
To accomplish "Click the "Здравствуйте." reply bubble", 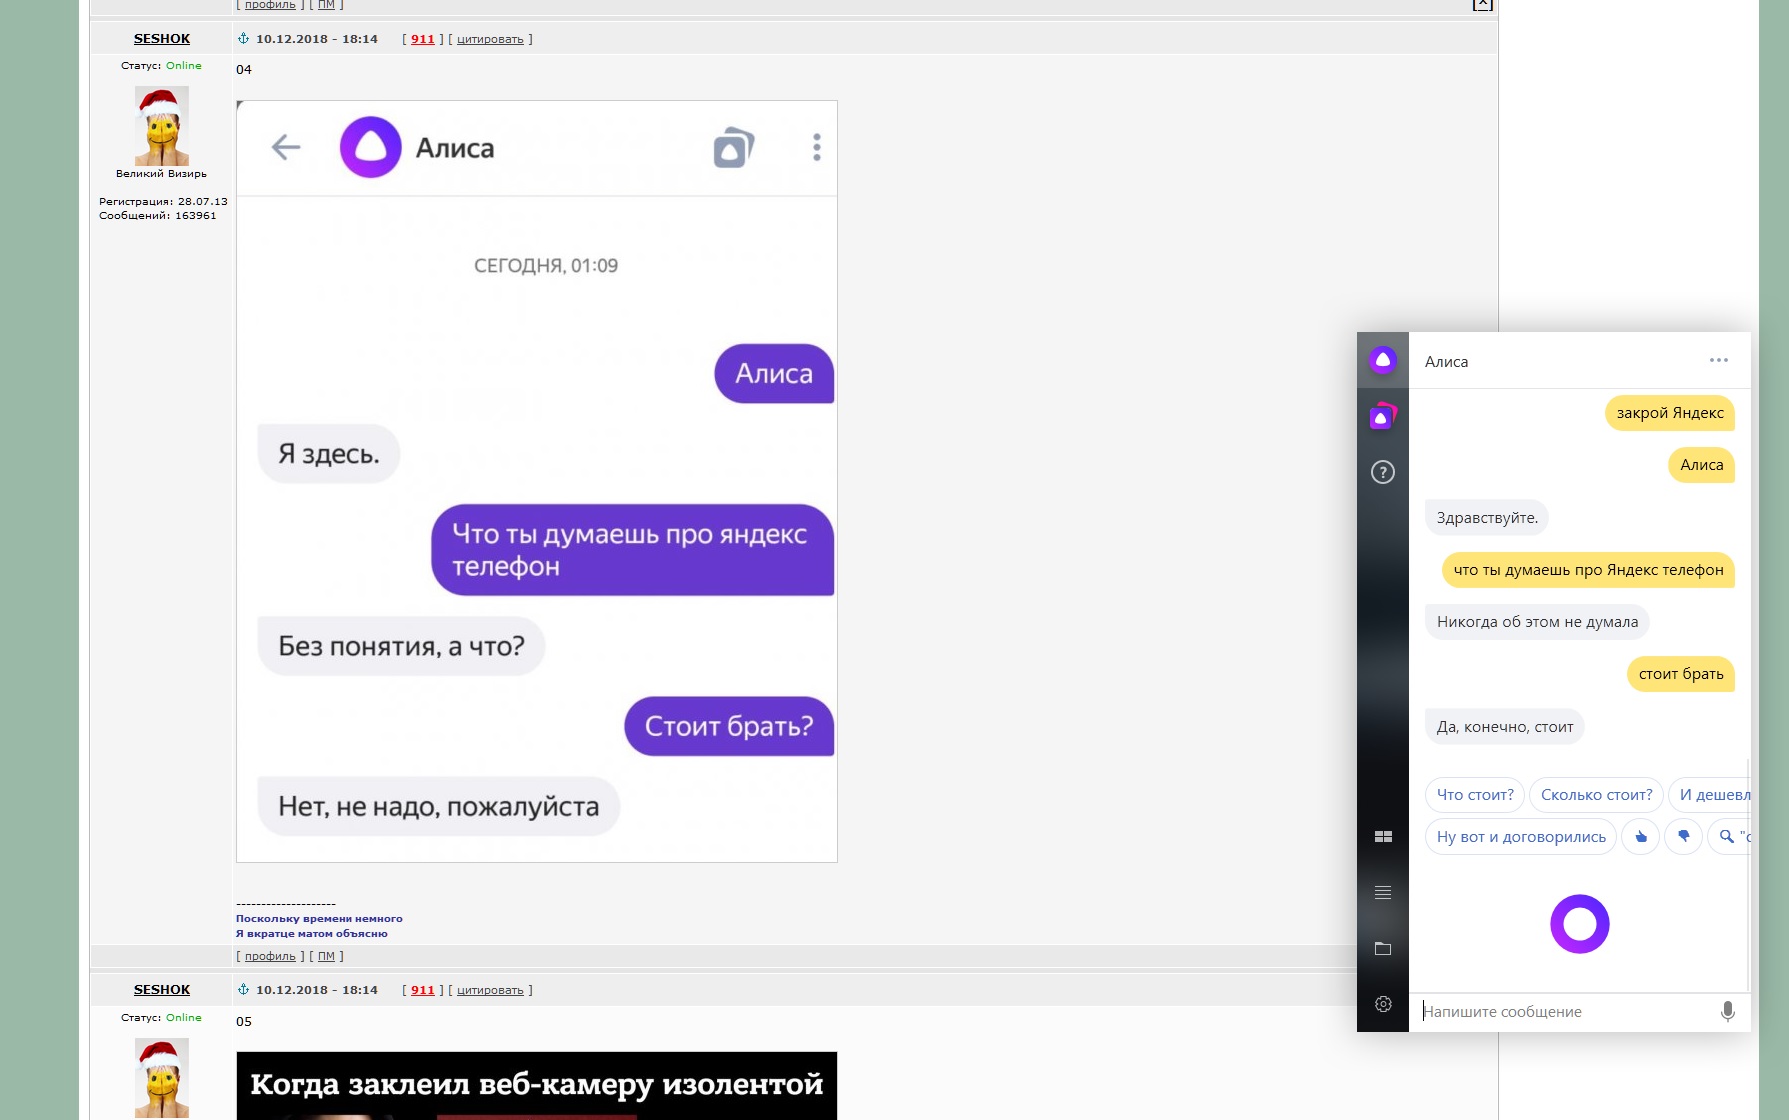I will (1487, 518).
